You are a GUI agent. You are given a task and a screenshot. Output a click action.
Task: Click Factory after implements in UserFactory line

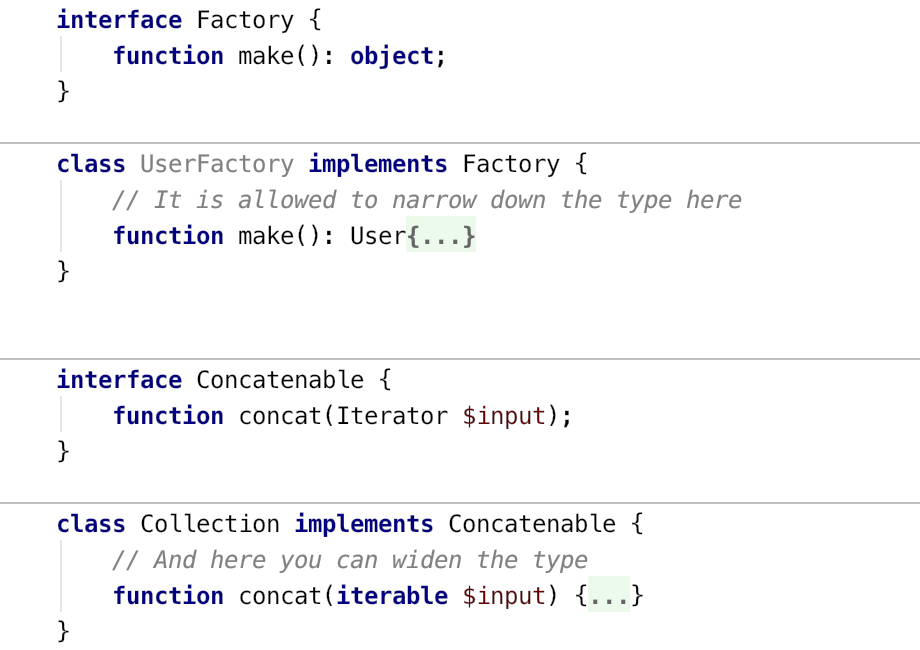(x=511, y=164)
